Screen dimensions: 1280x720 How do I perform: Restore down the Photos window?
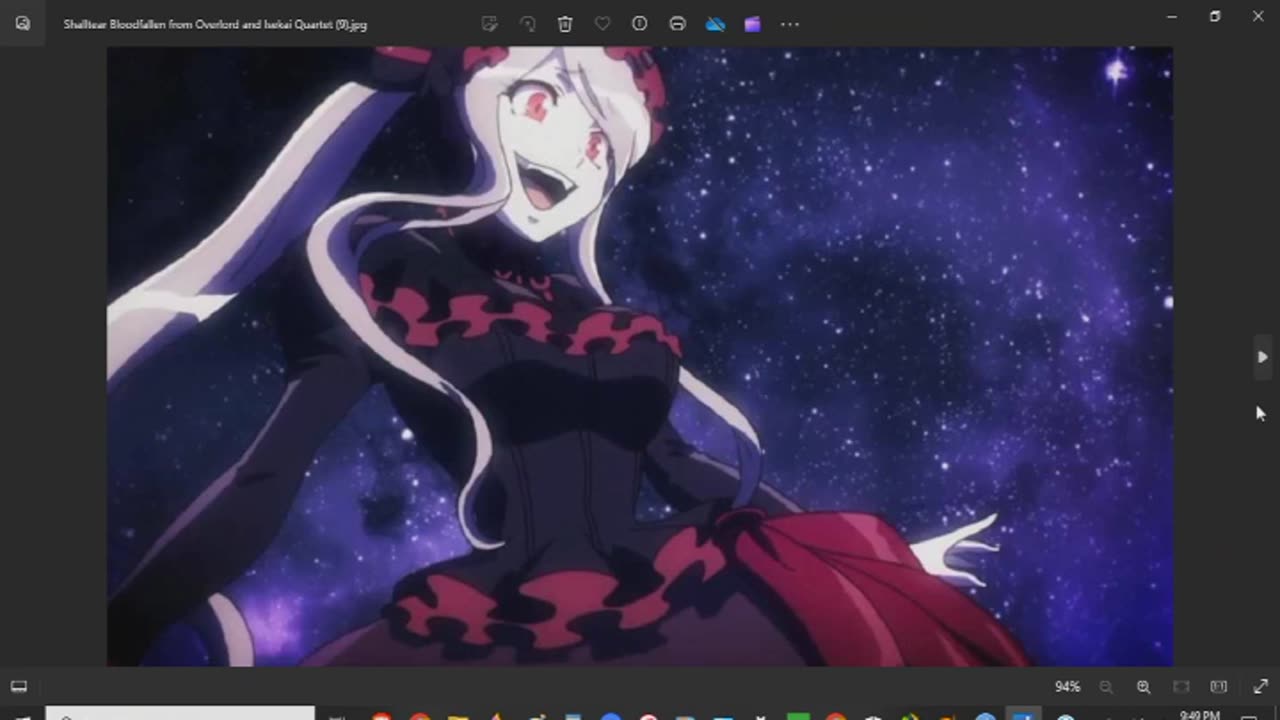coord(1215,16)
